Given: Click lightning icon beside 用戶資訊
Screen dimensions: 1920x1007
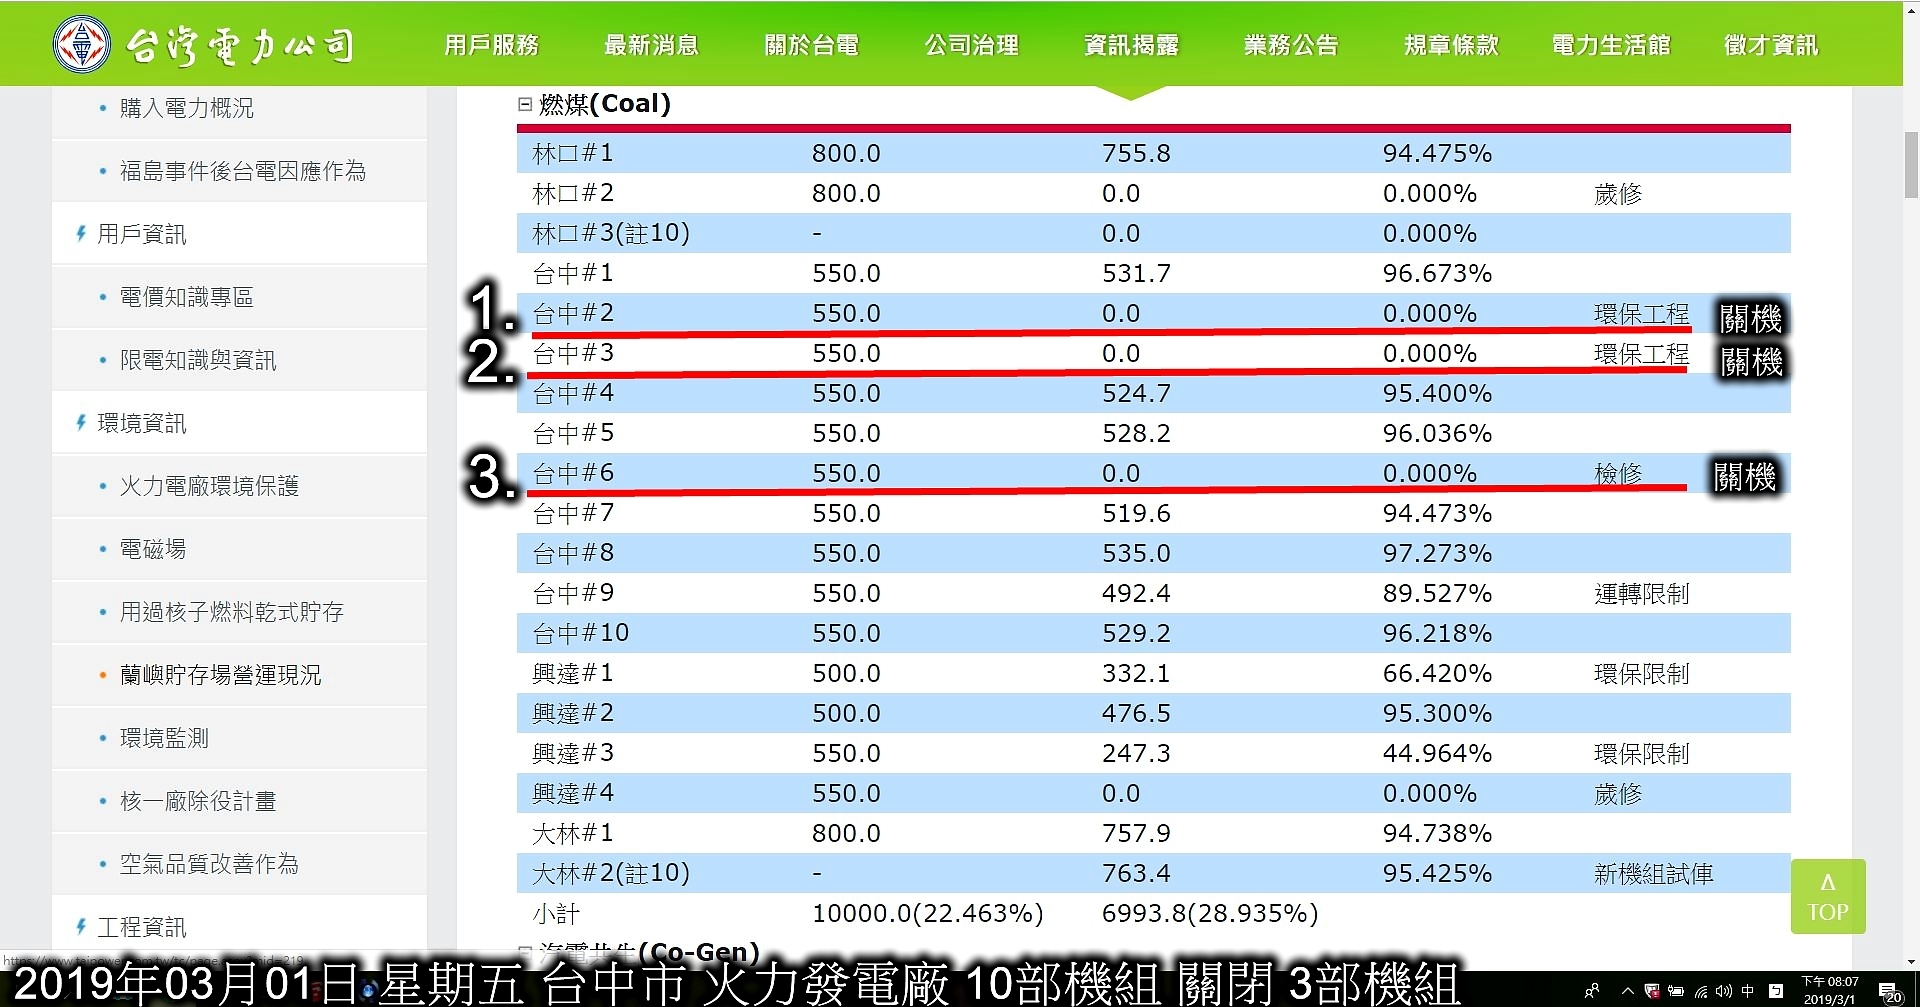Looking at the screenshot, I should tap(81, 233).
